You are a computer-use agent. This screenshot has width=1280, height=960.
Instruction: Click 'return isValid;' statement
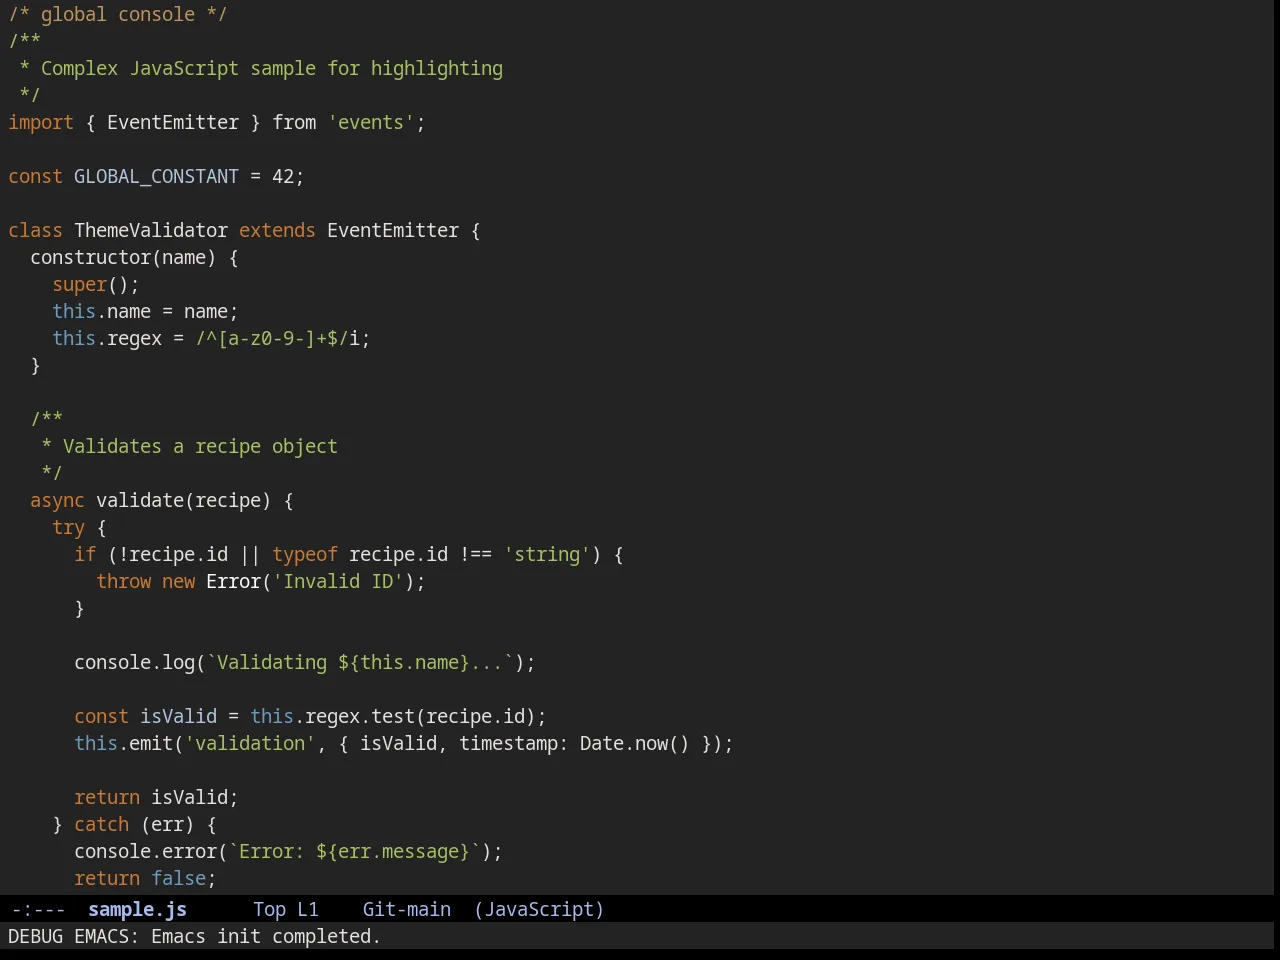(x=156, y=797)
